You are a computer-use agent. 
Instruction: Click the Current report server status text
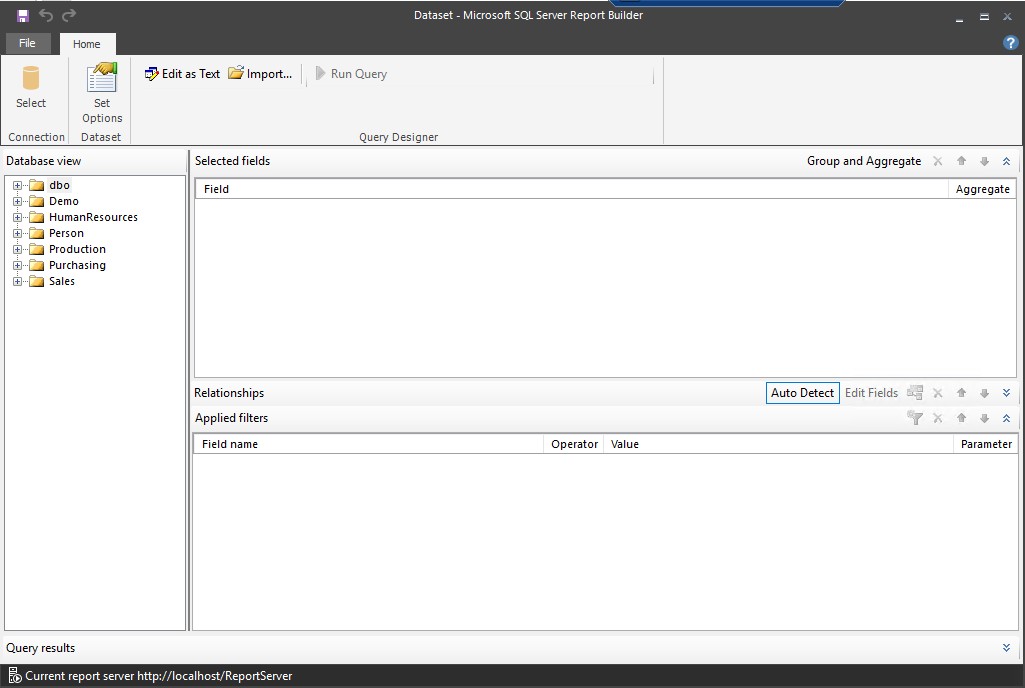pos(159,676)
